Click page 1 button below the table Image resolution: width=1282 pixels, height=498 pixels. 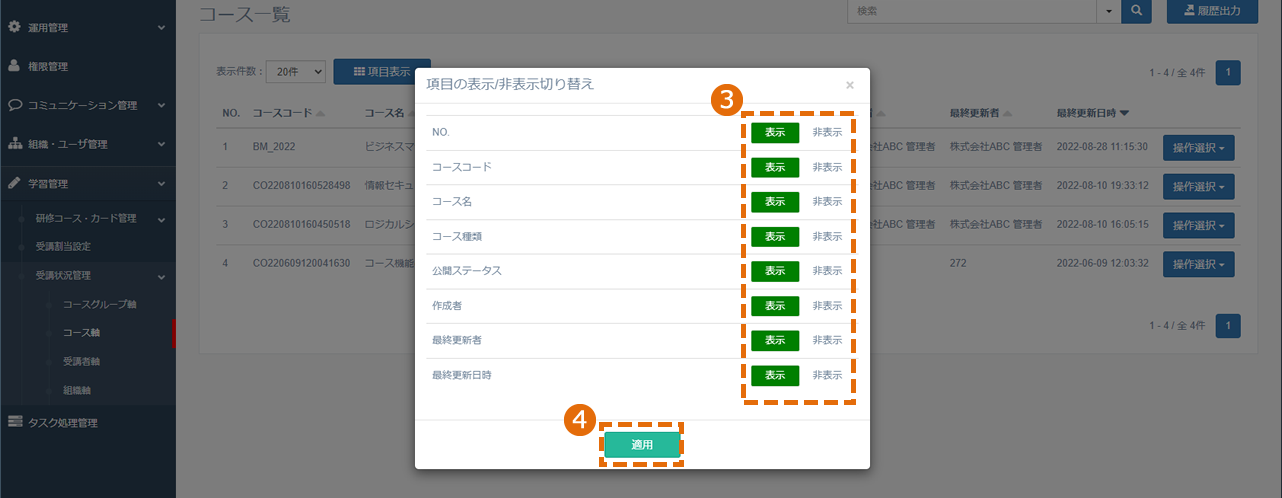click(1228, 325)
